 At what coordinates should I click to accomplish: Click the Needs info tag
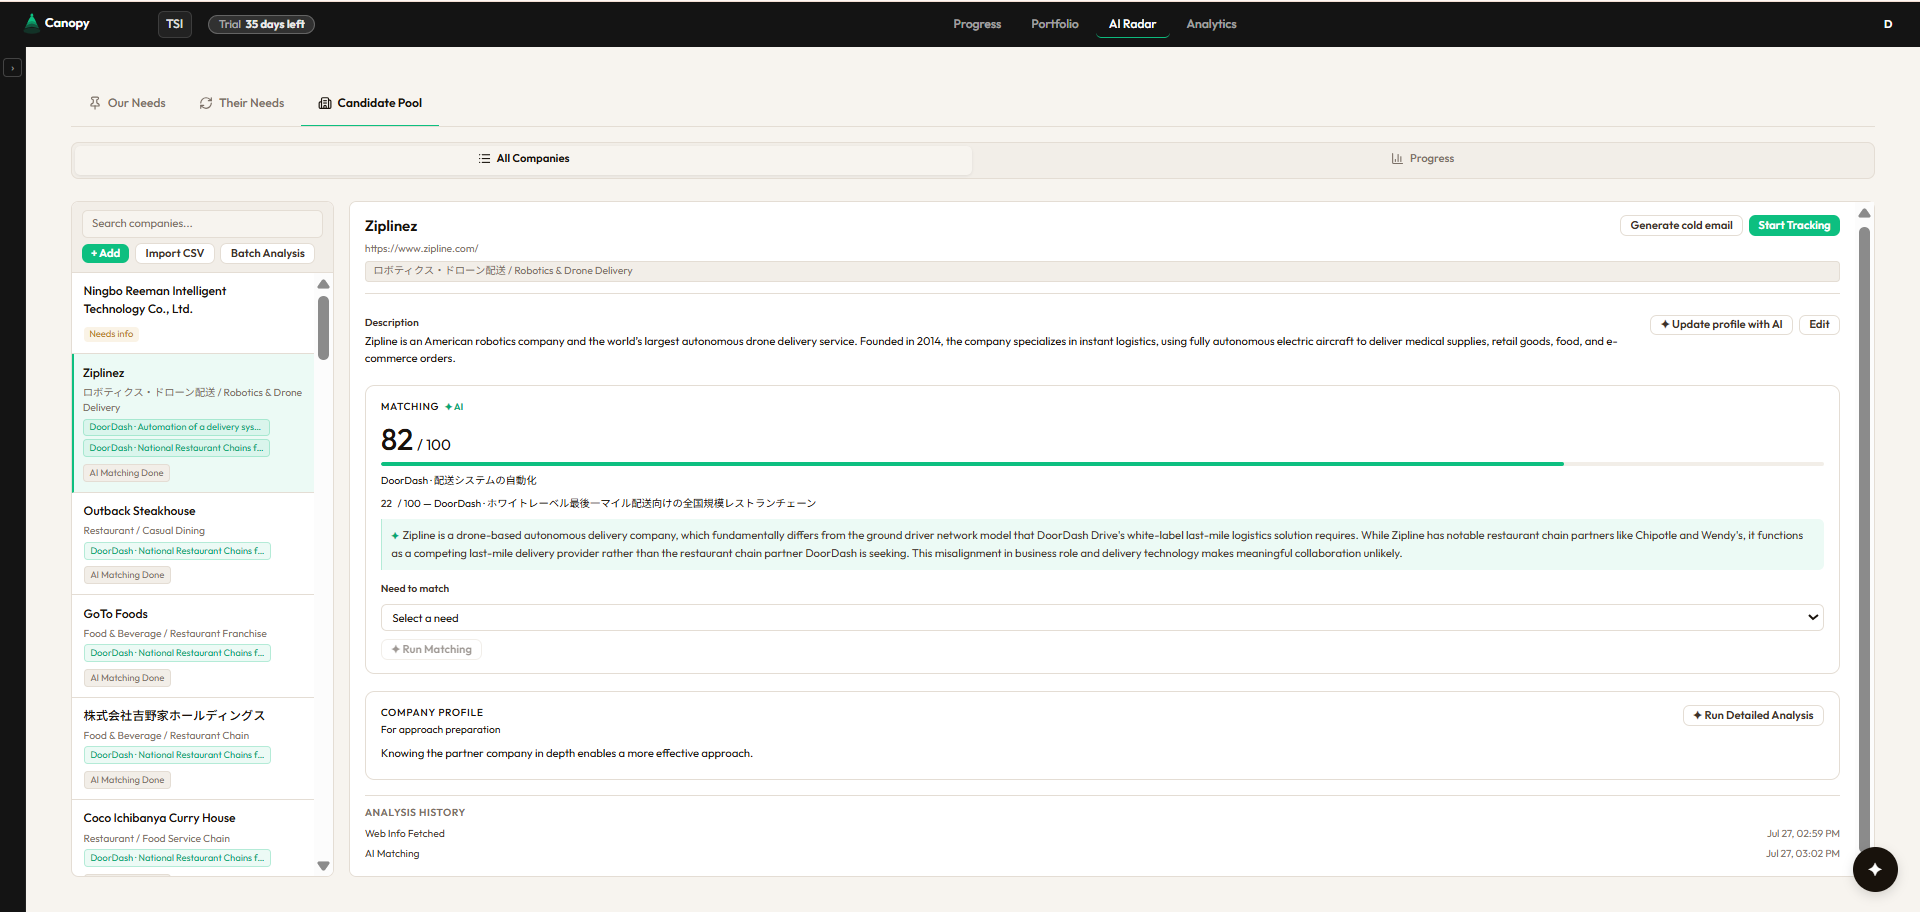point(111,334)
